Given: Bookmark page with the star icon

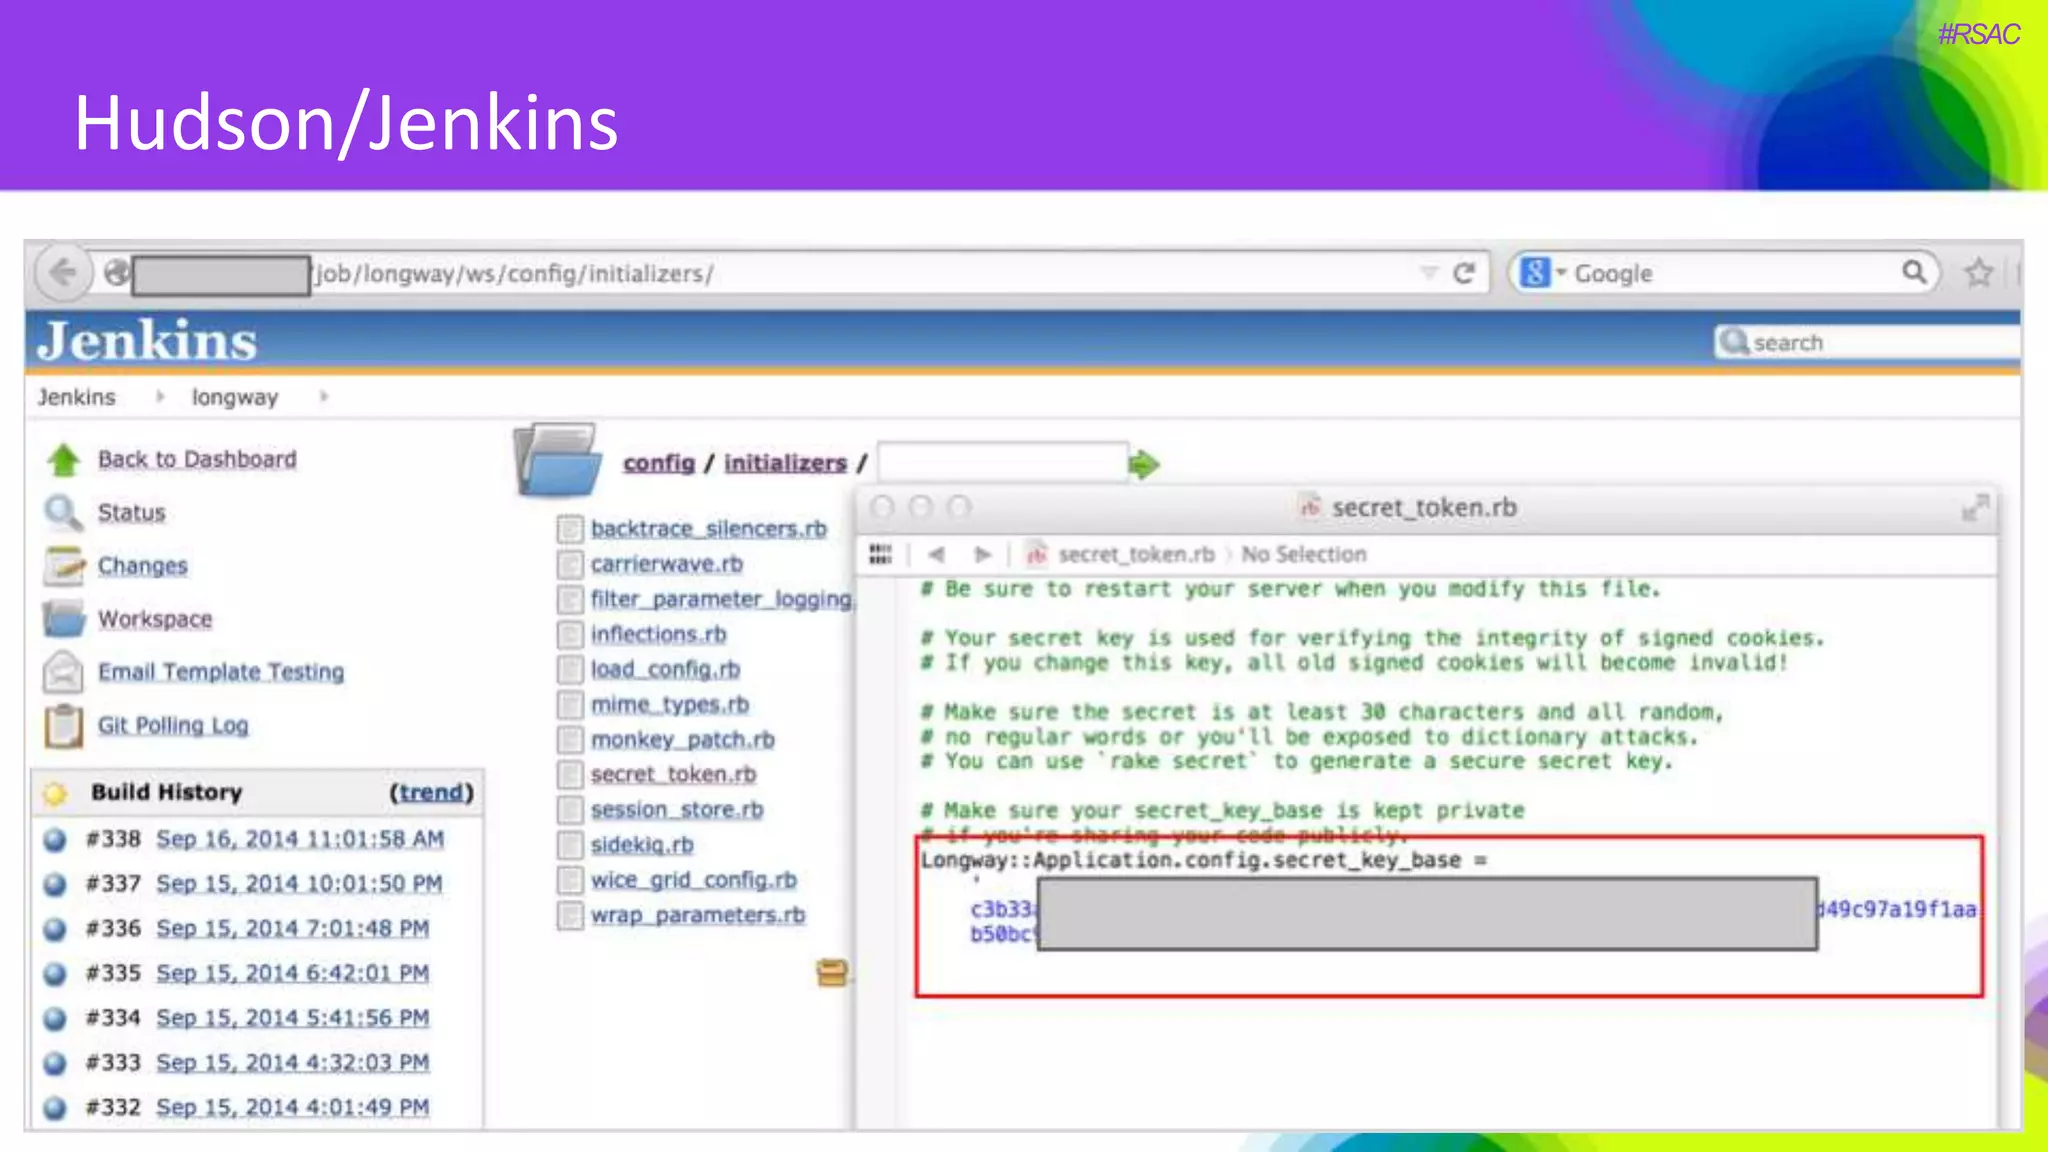Looking at the screenshot, I should point(1978,272).
